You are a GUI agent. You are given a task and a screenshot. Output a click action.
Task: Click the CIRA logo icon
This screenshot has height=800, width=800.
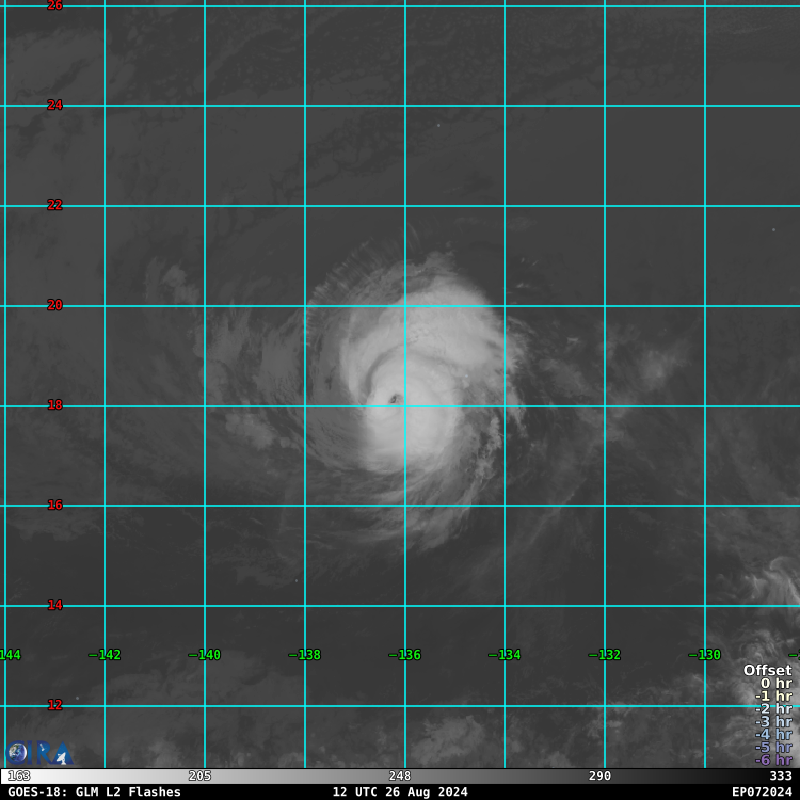tap(39, 753)
